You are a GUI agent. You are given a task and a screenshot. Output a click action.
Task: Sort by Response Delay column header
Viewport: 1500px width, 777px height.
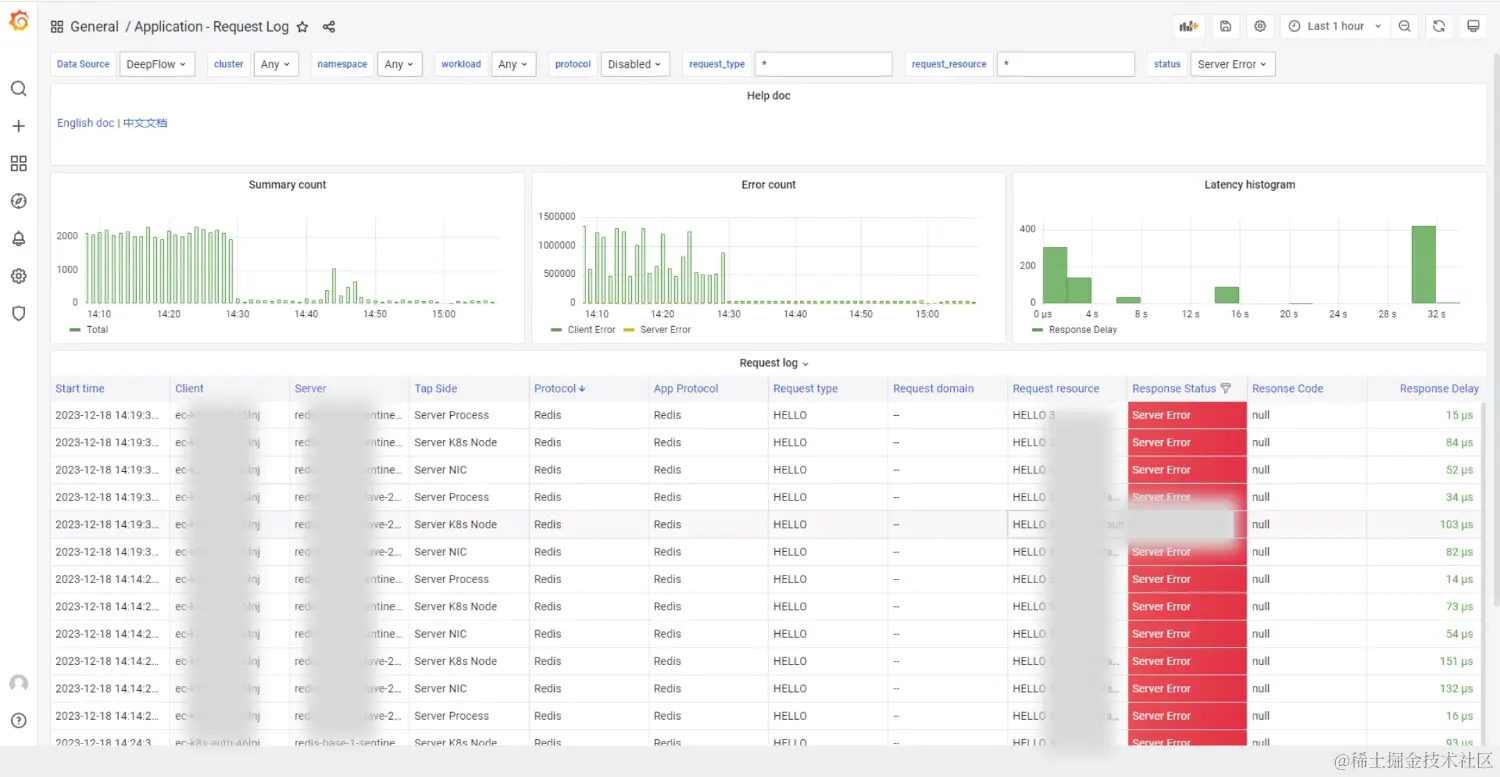click(x=1439, y=389)
